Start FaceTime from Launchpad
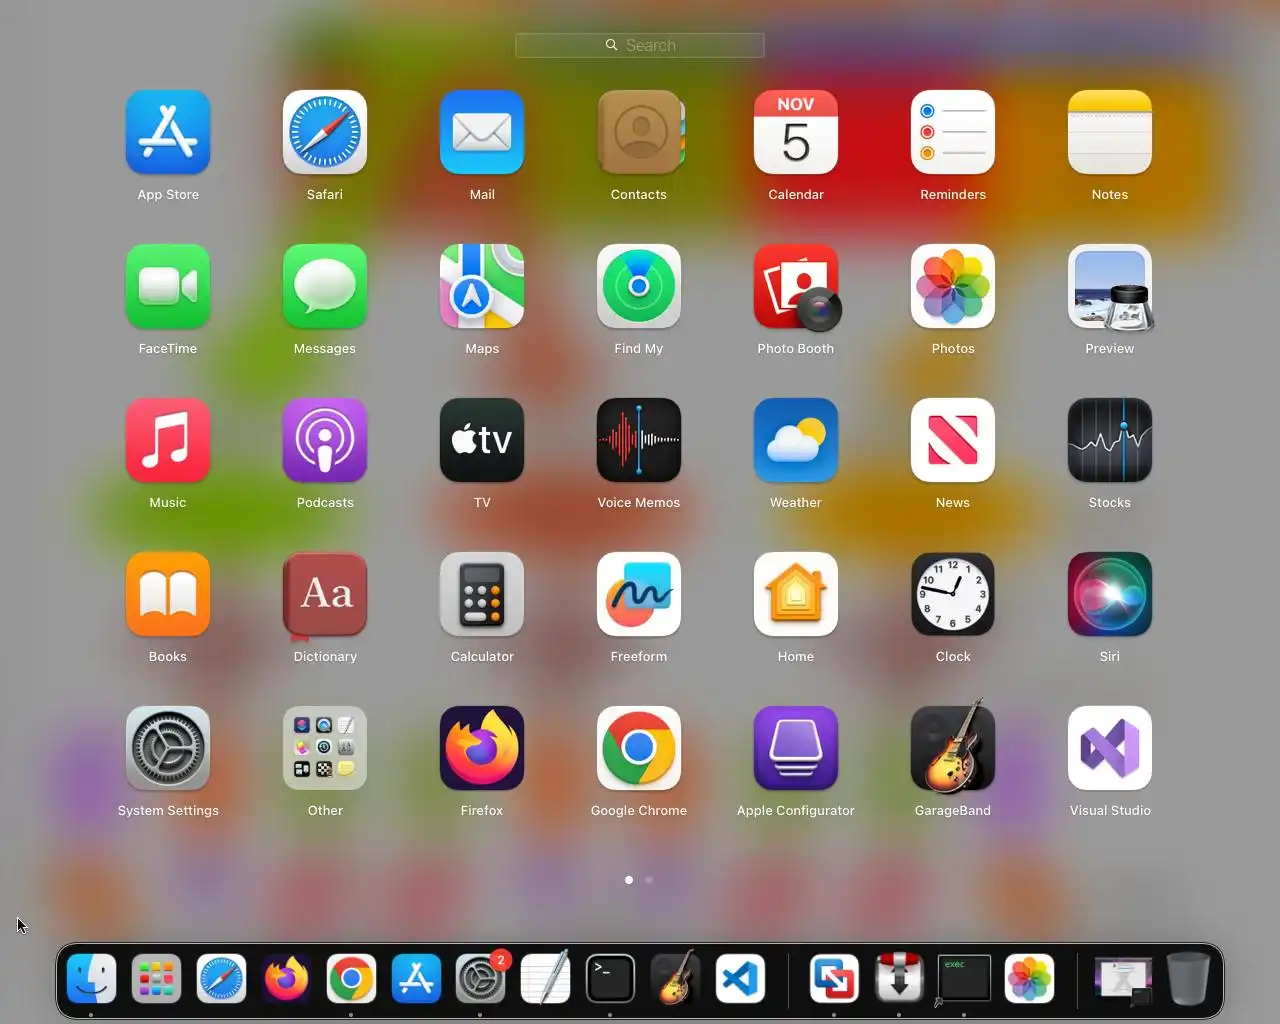This screenshot has width=1280, height=1024. coord(168,286)
